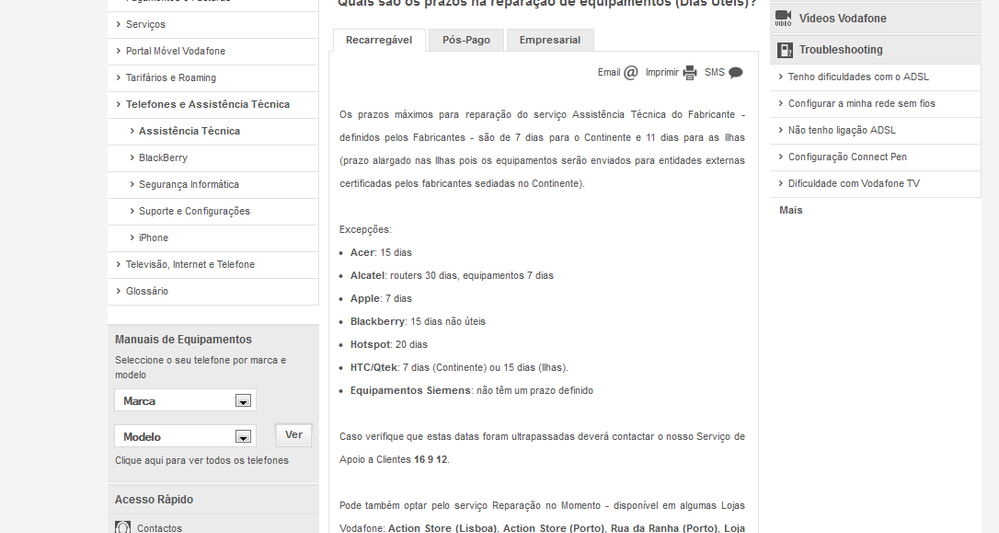This screenshot has width=999, height=533.
Task: Open 'Tenho dificuldades com o ADSL'
Action: (858, 77)
